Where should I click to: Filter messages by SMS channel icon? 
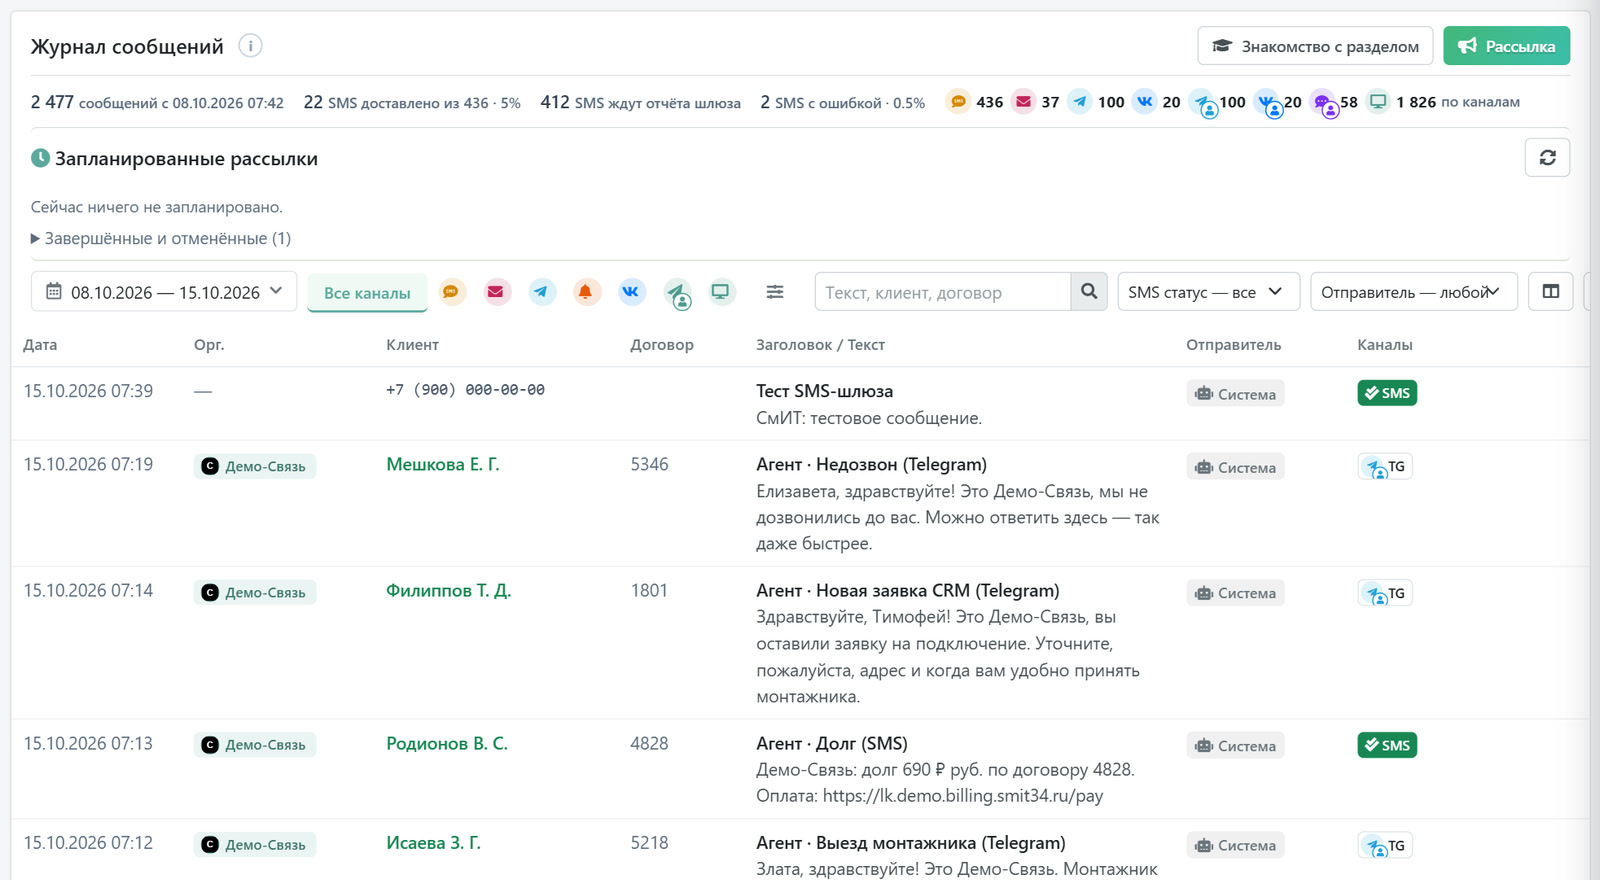click(x=452, y=292)
